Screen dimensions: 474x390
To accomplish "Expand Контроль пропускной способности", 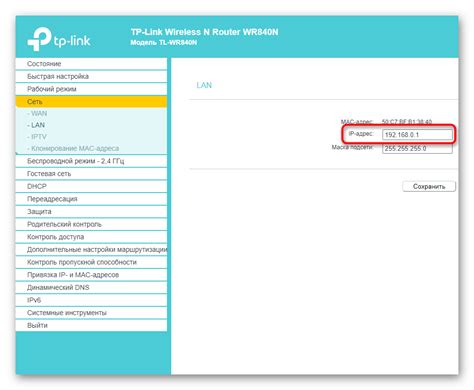I will tap(91, 262).
